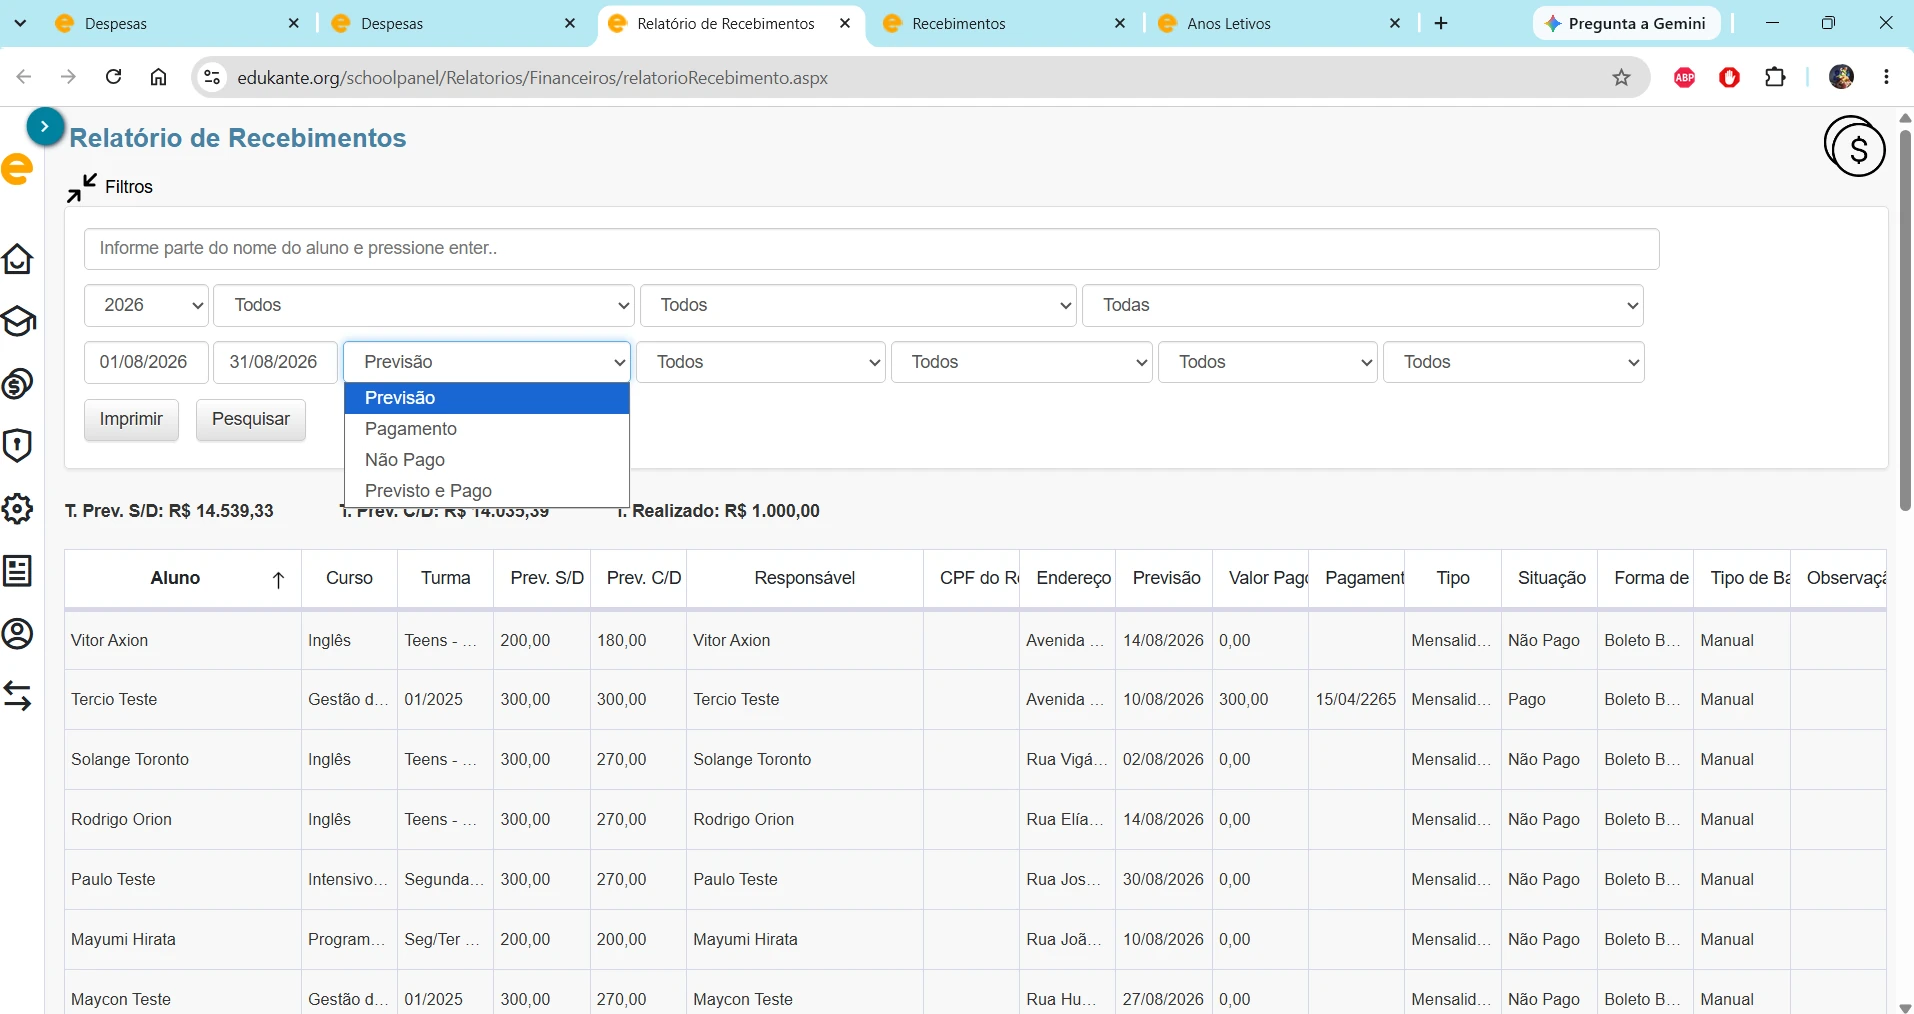1914x1014 pixels.
Task: Sort by the Previsão column header
Action: click(1165, 578)
